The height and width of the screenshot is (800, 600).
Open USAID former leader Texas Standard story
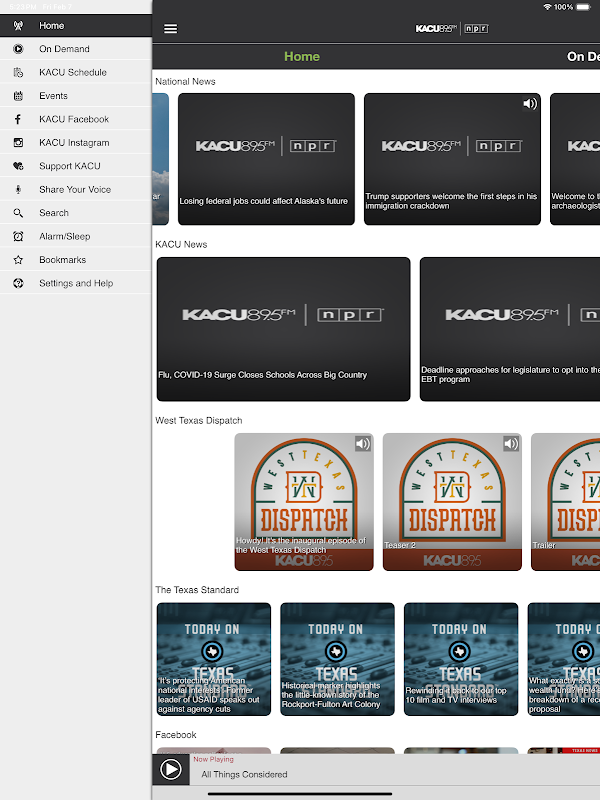pyautogui.click(x=214, y=659)
